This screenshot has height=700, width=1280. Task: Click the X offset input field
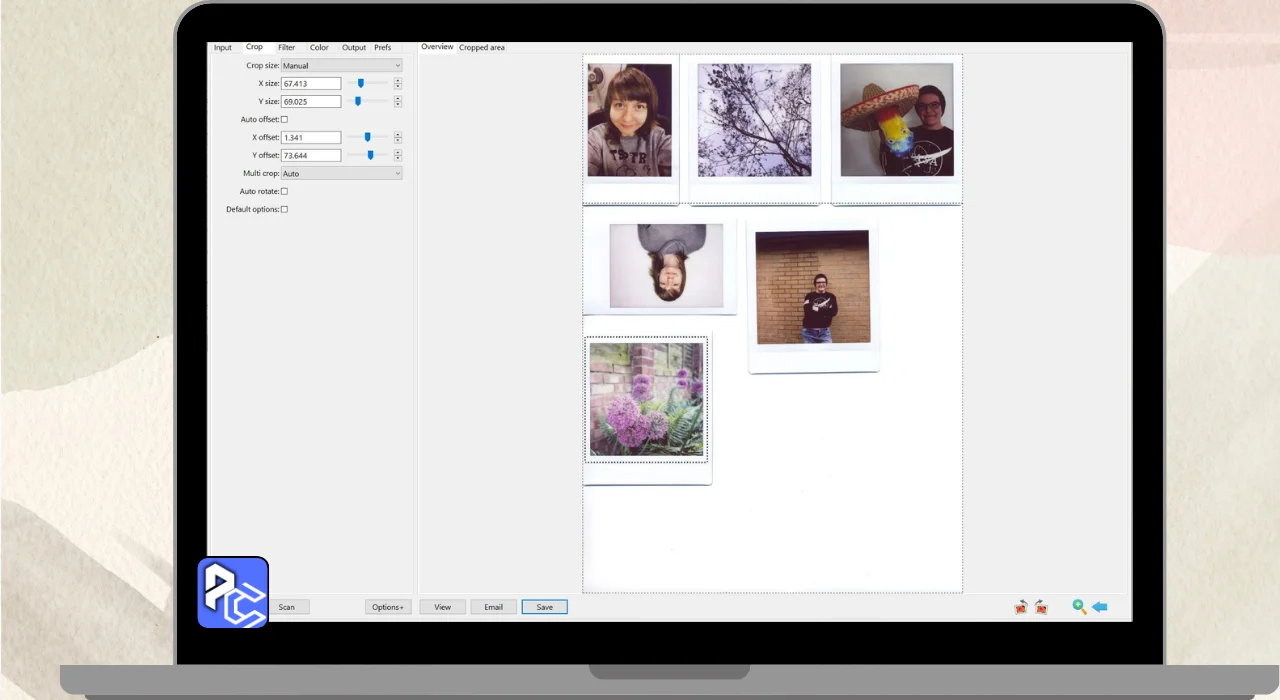pos(311,138)
